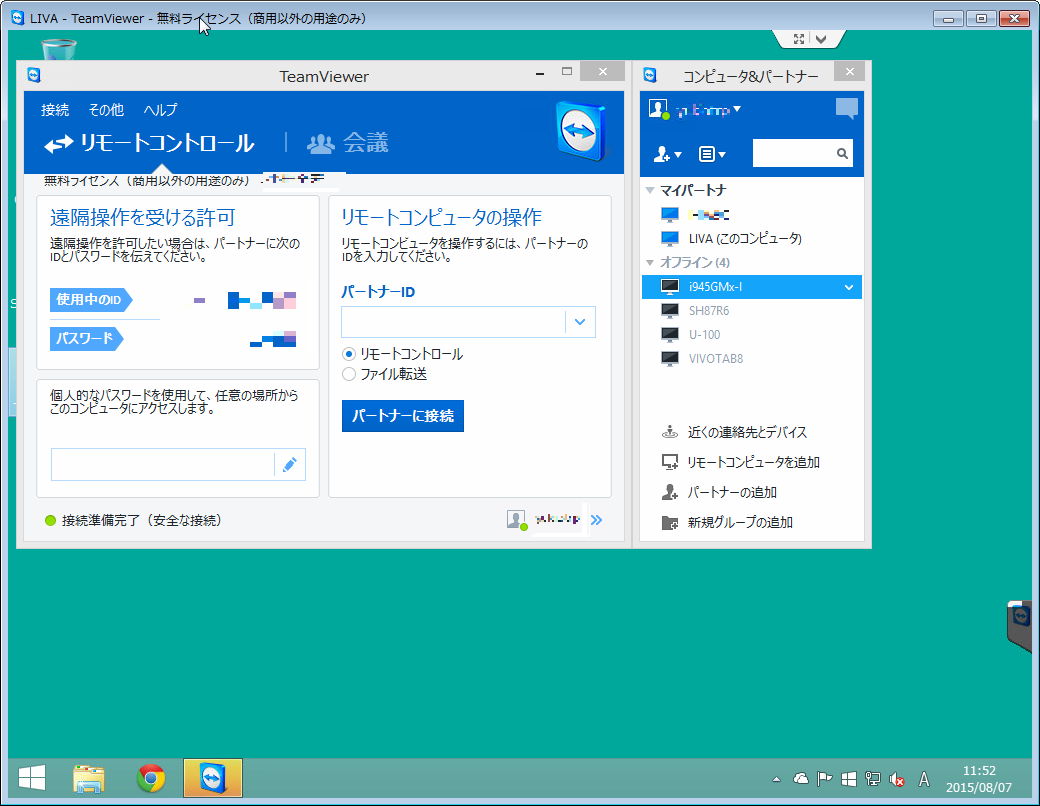The width and height of the screenshot is (1040, 806).
Task: Click the search box in the partner list
Action: tap(794, 154)
